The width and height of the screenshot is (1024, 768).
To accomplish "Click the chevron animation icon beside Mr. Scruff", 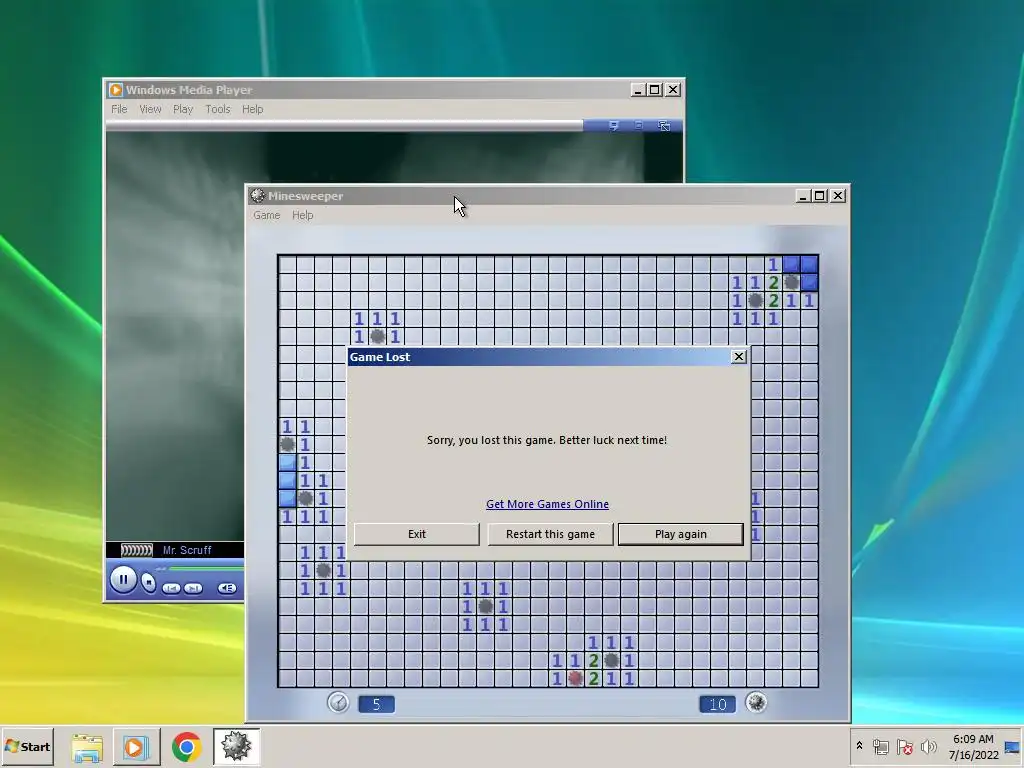I will click(136, 550).
